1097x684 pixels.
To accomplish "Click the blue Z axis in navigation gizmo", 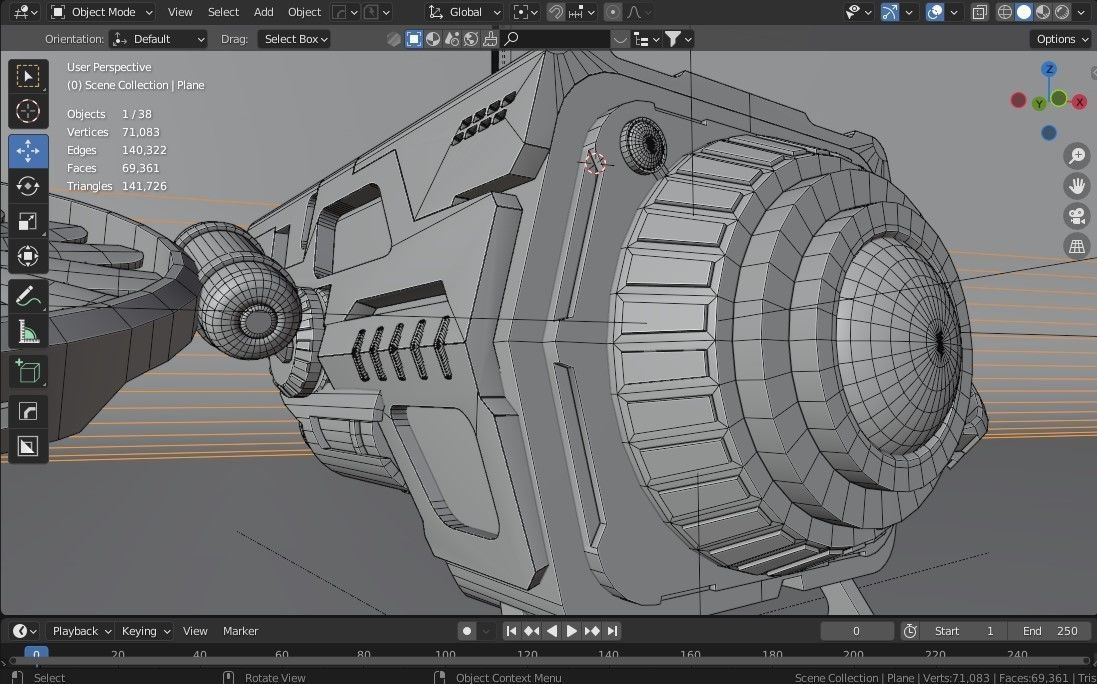I will coord(1048,69).
